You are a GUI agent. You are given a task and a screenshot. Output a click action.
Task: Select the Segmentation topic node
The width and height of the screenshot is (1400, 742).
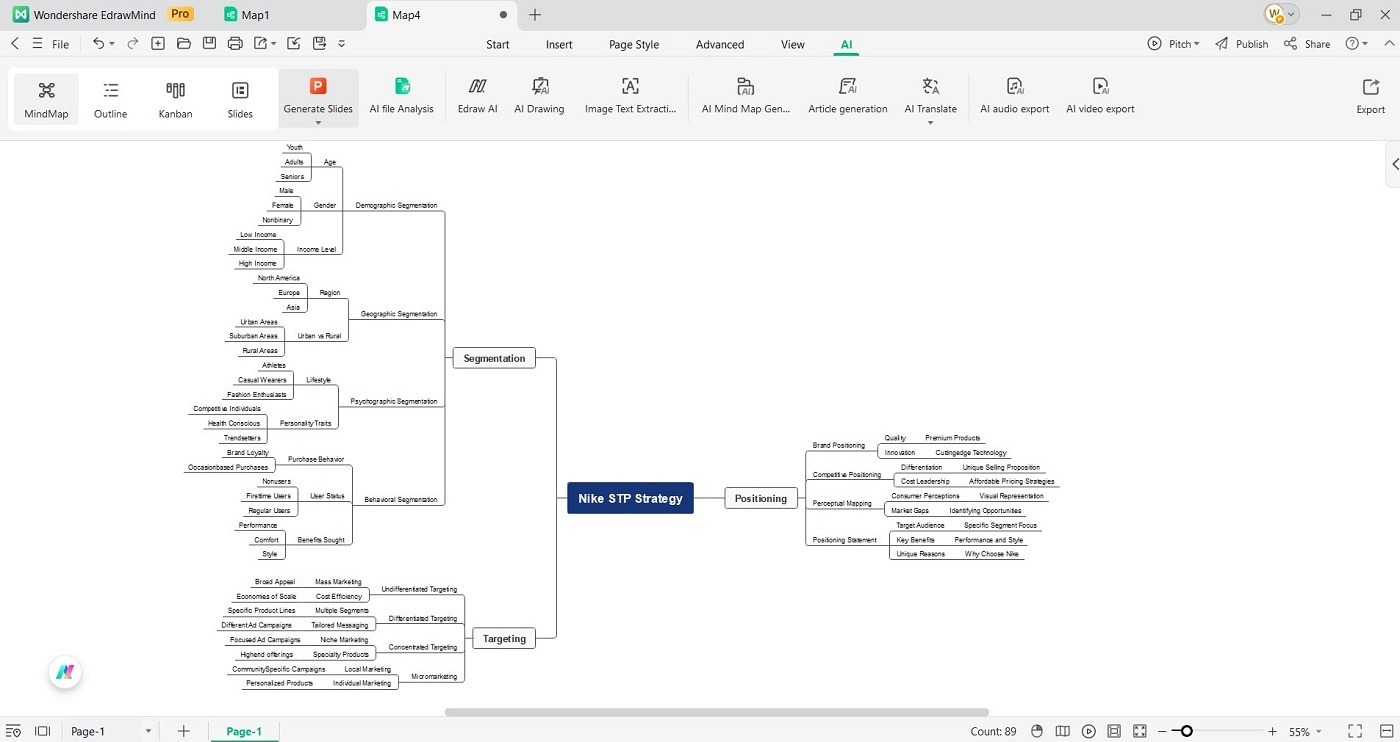click(x=494, y=358)
